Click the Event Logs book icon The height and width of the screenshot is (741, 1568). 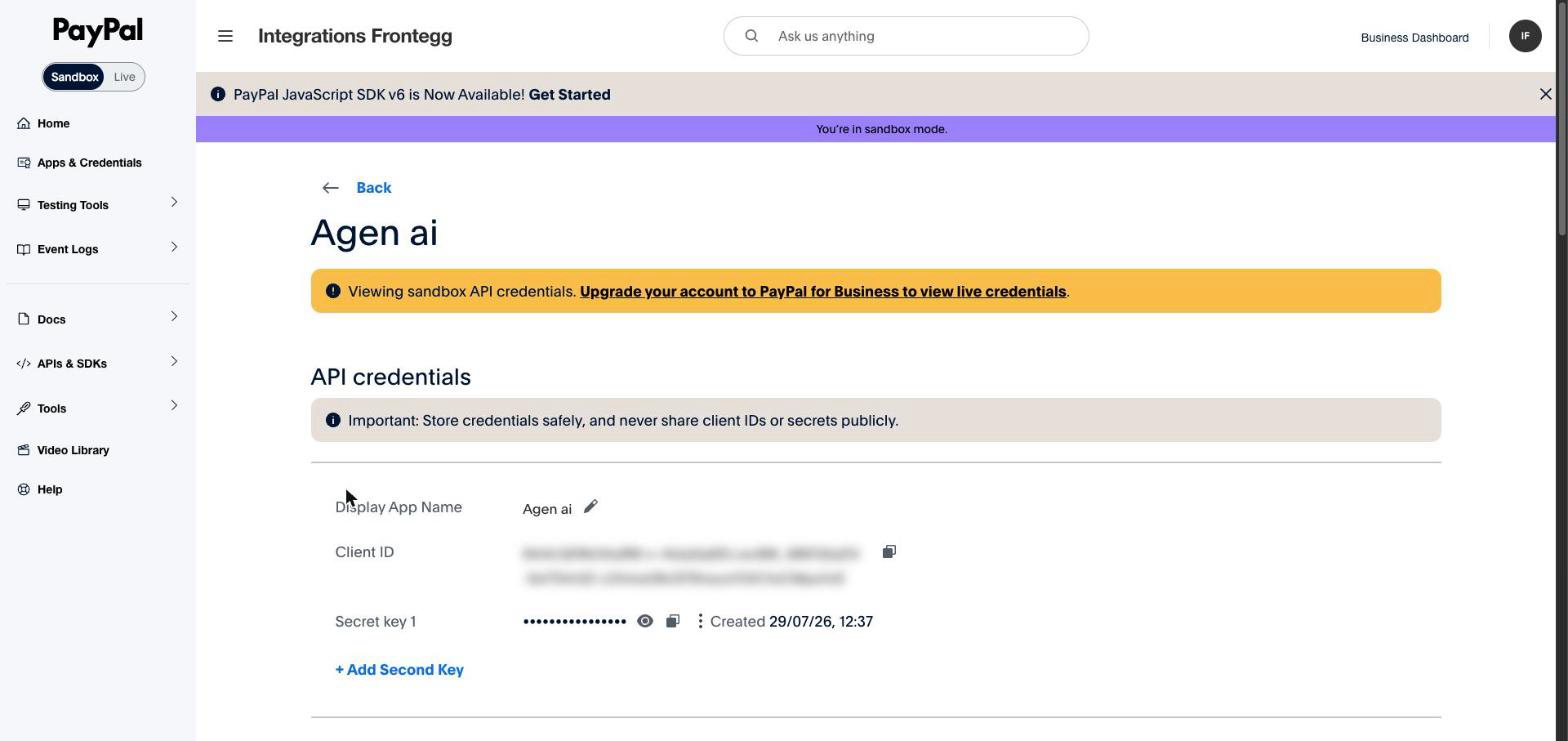(24, 249)
